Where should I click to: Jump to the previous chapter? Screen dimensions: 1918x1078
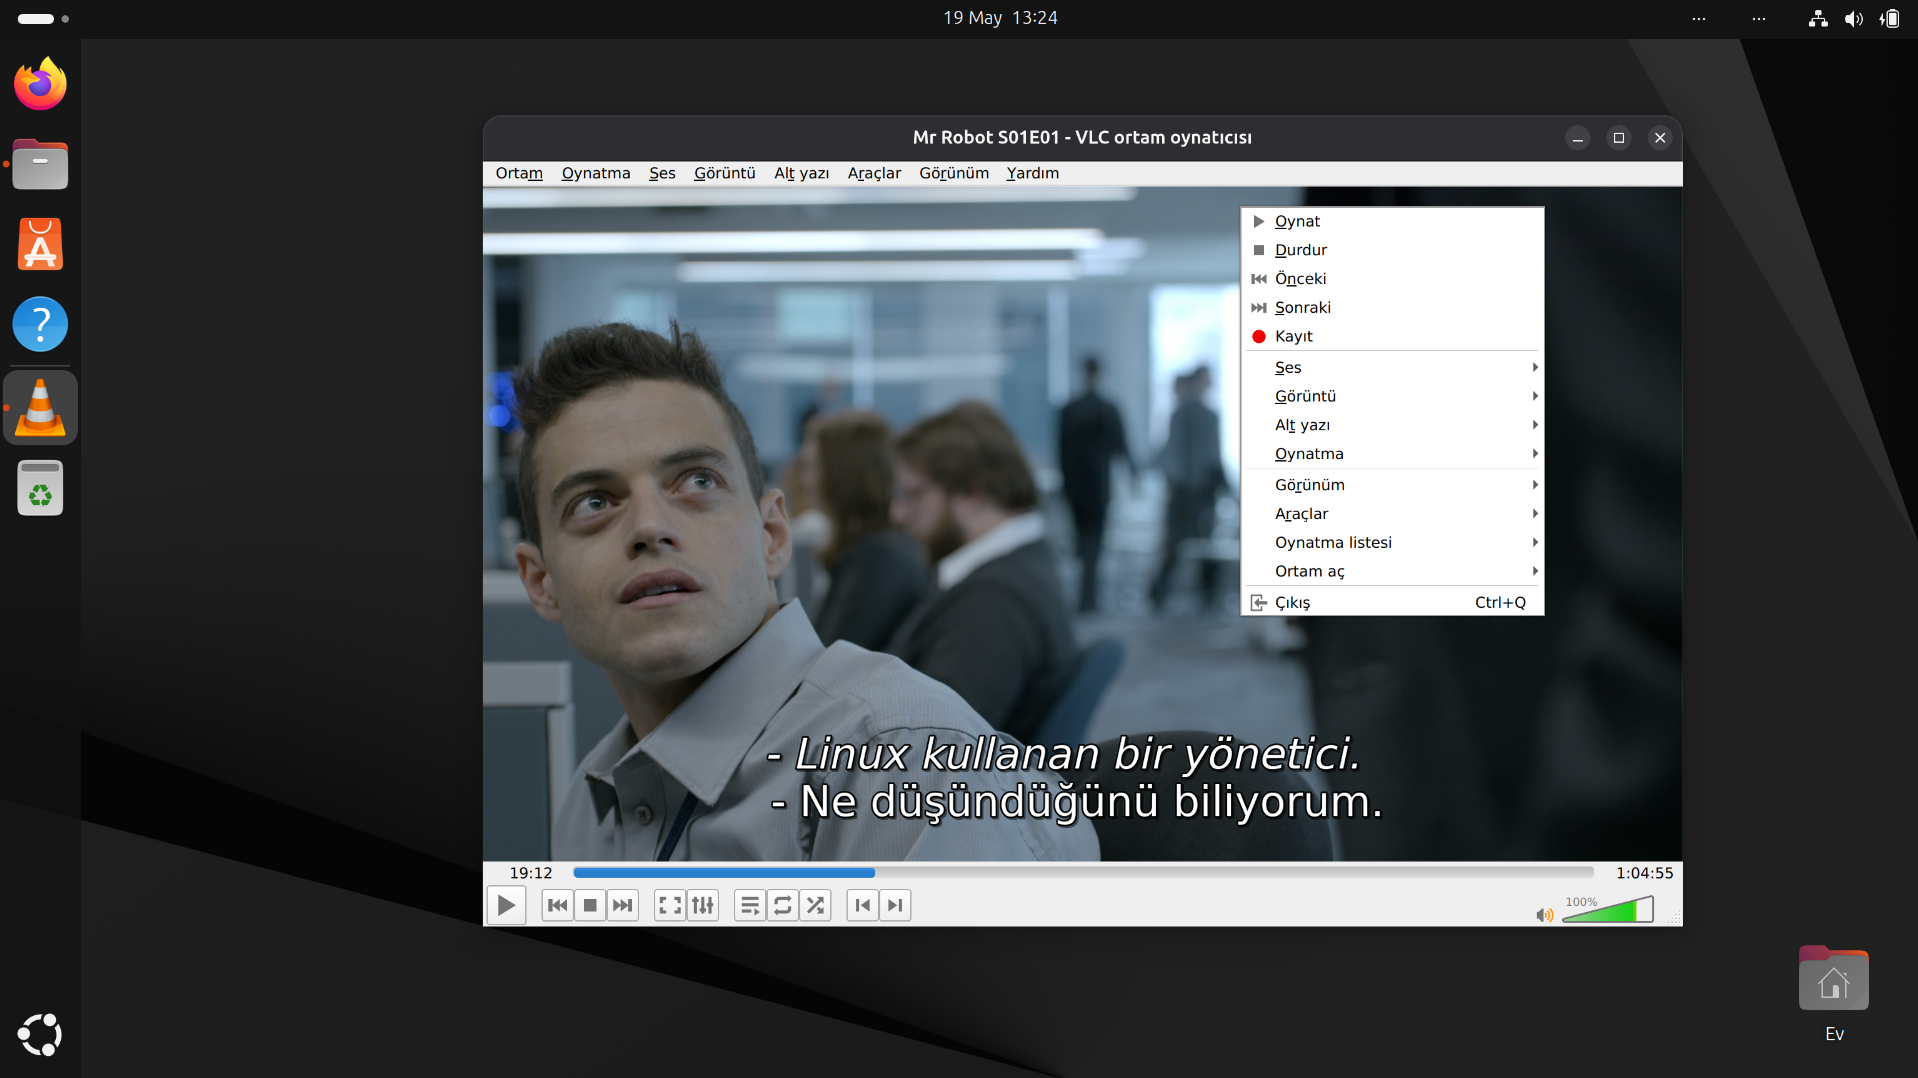(x=863, y=905)
